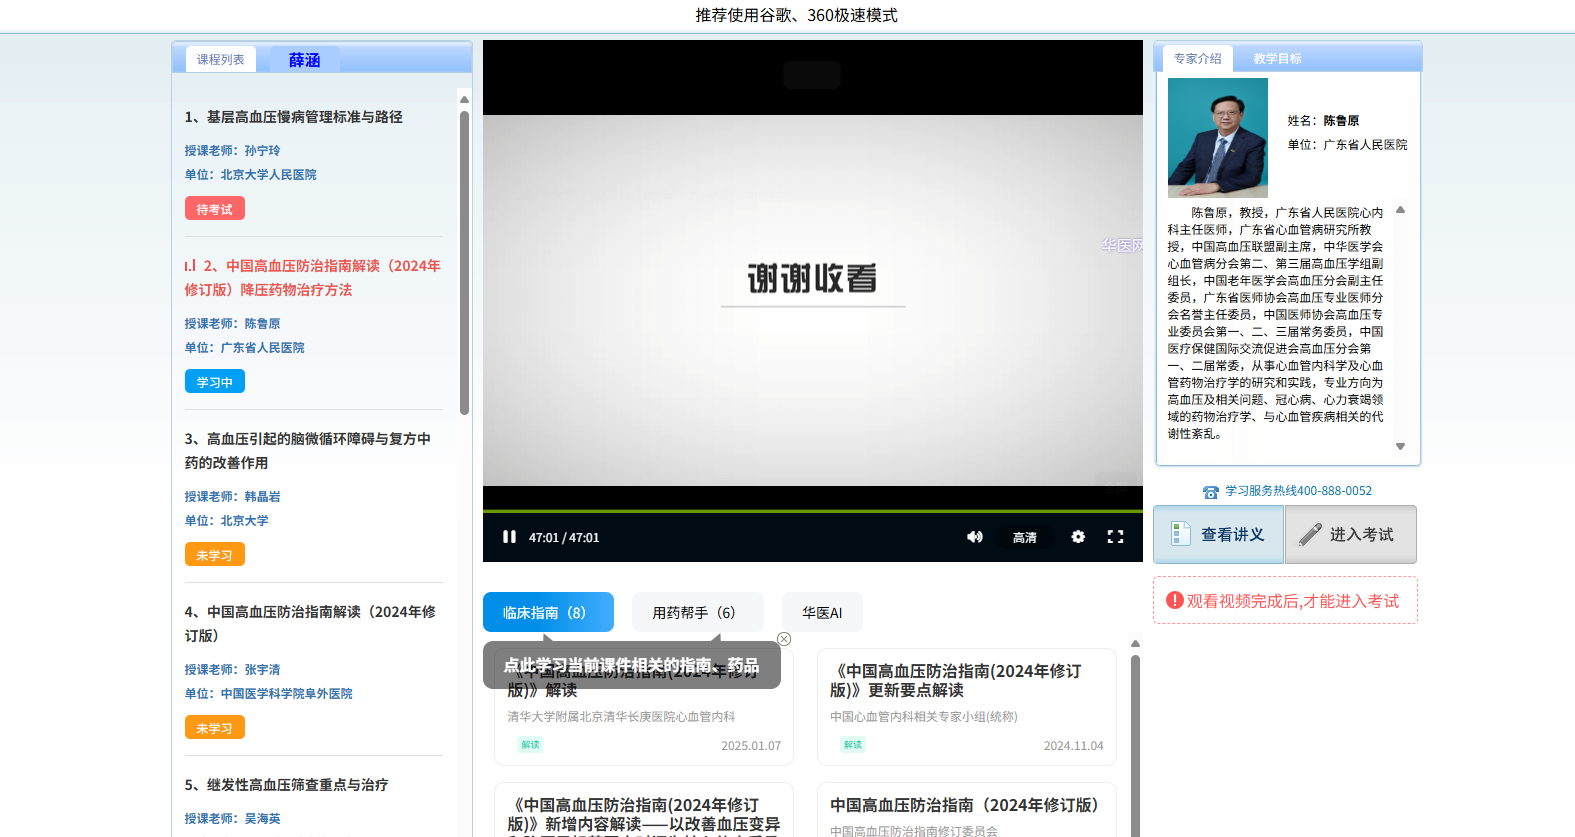The image size is (1575, 837).
Task: Open the 高清 quality selector
Action: pyautogui.click(x=1024, y=537)
